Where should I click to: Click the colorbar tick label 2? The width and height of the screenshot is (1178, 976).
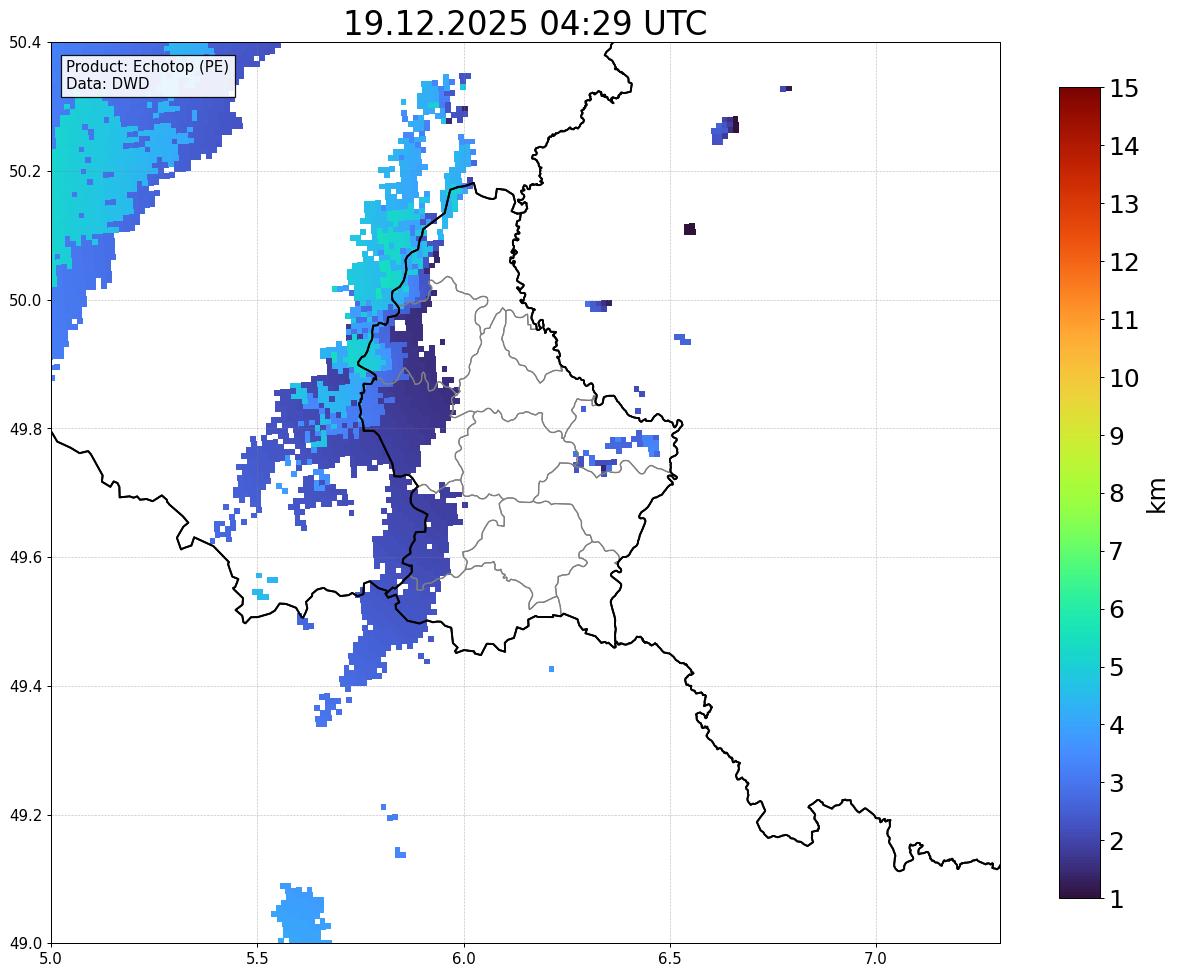[1117, 841]
